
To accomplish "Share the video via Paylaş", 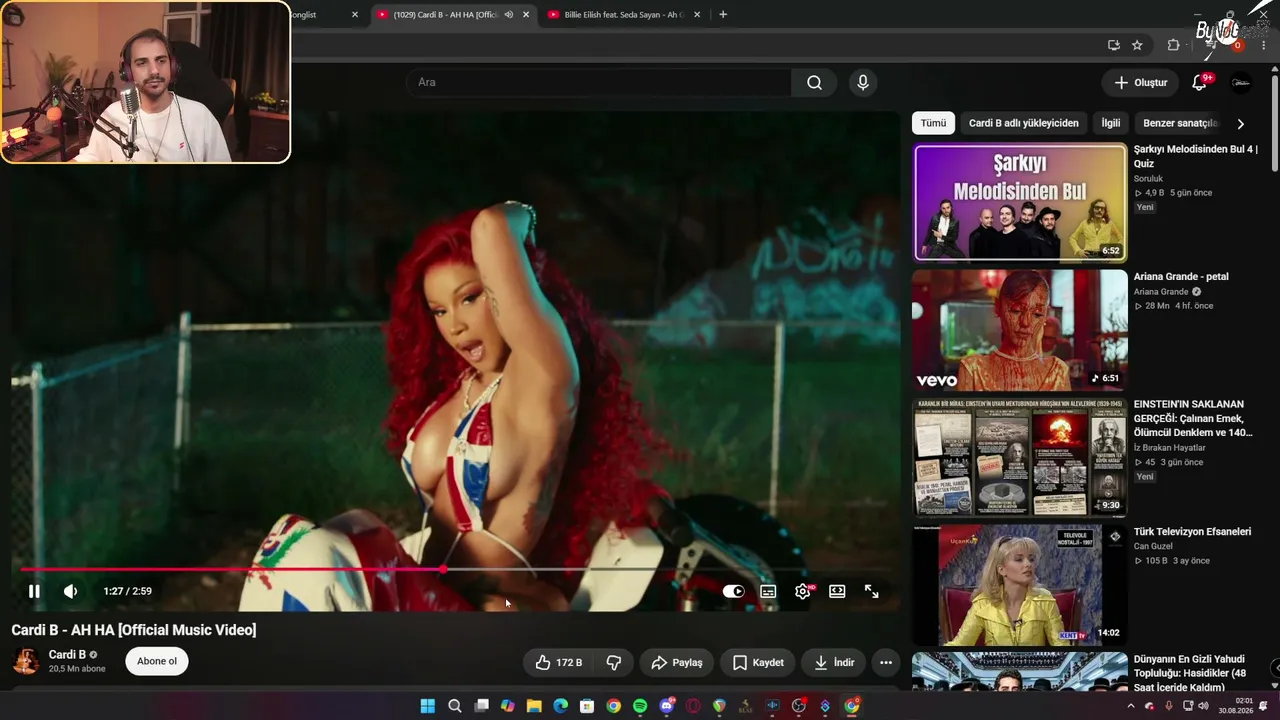I will (677, 662).
